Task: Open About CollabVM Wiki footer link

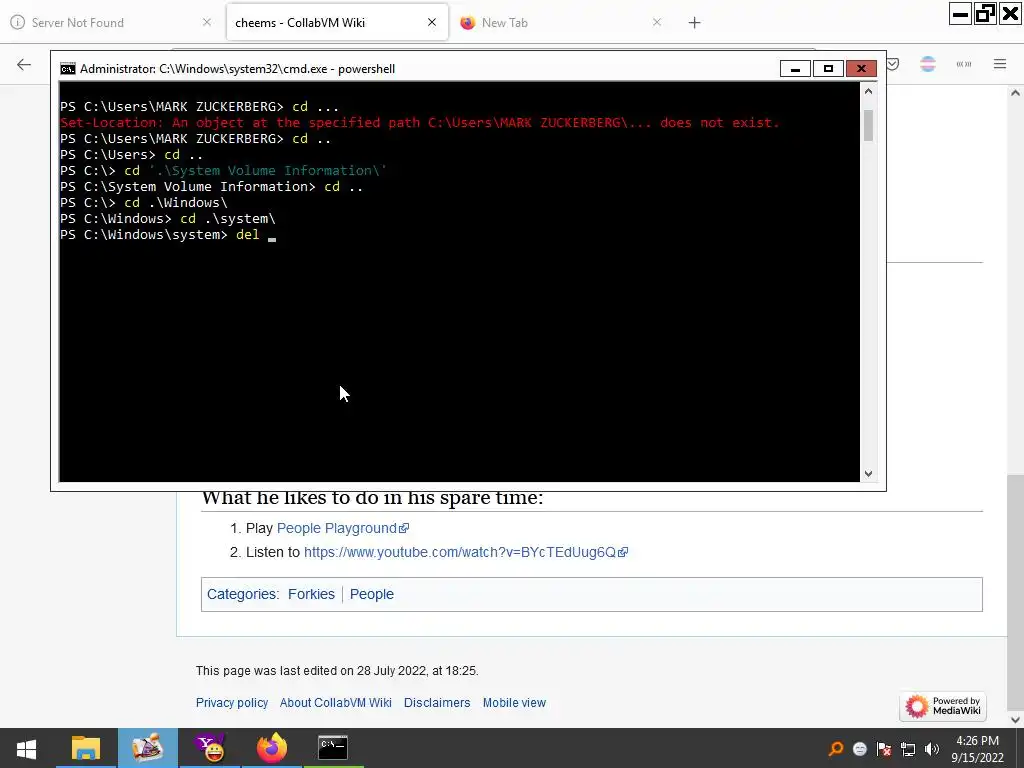Action: 336,703
